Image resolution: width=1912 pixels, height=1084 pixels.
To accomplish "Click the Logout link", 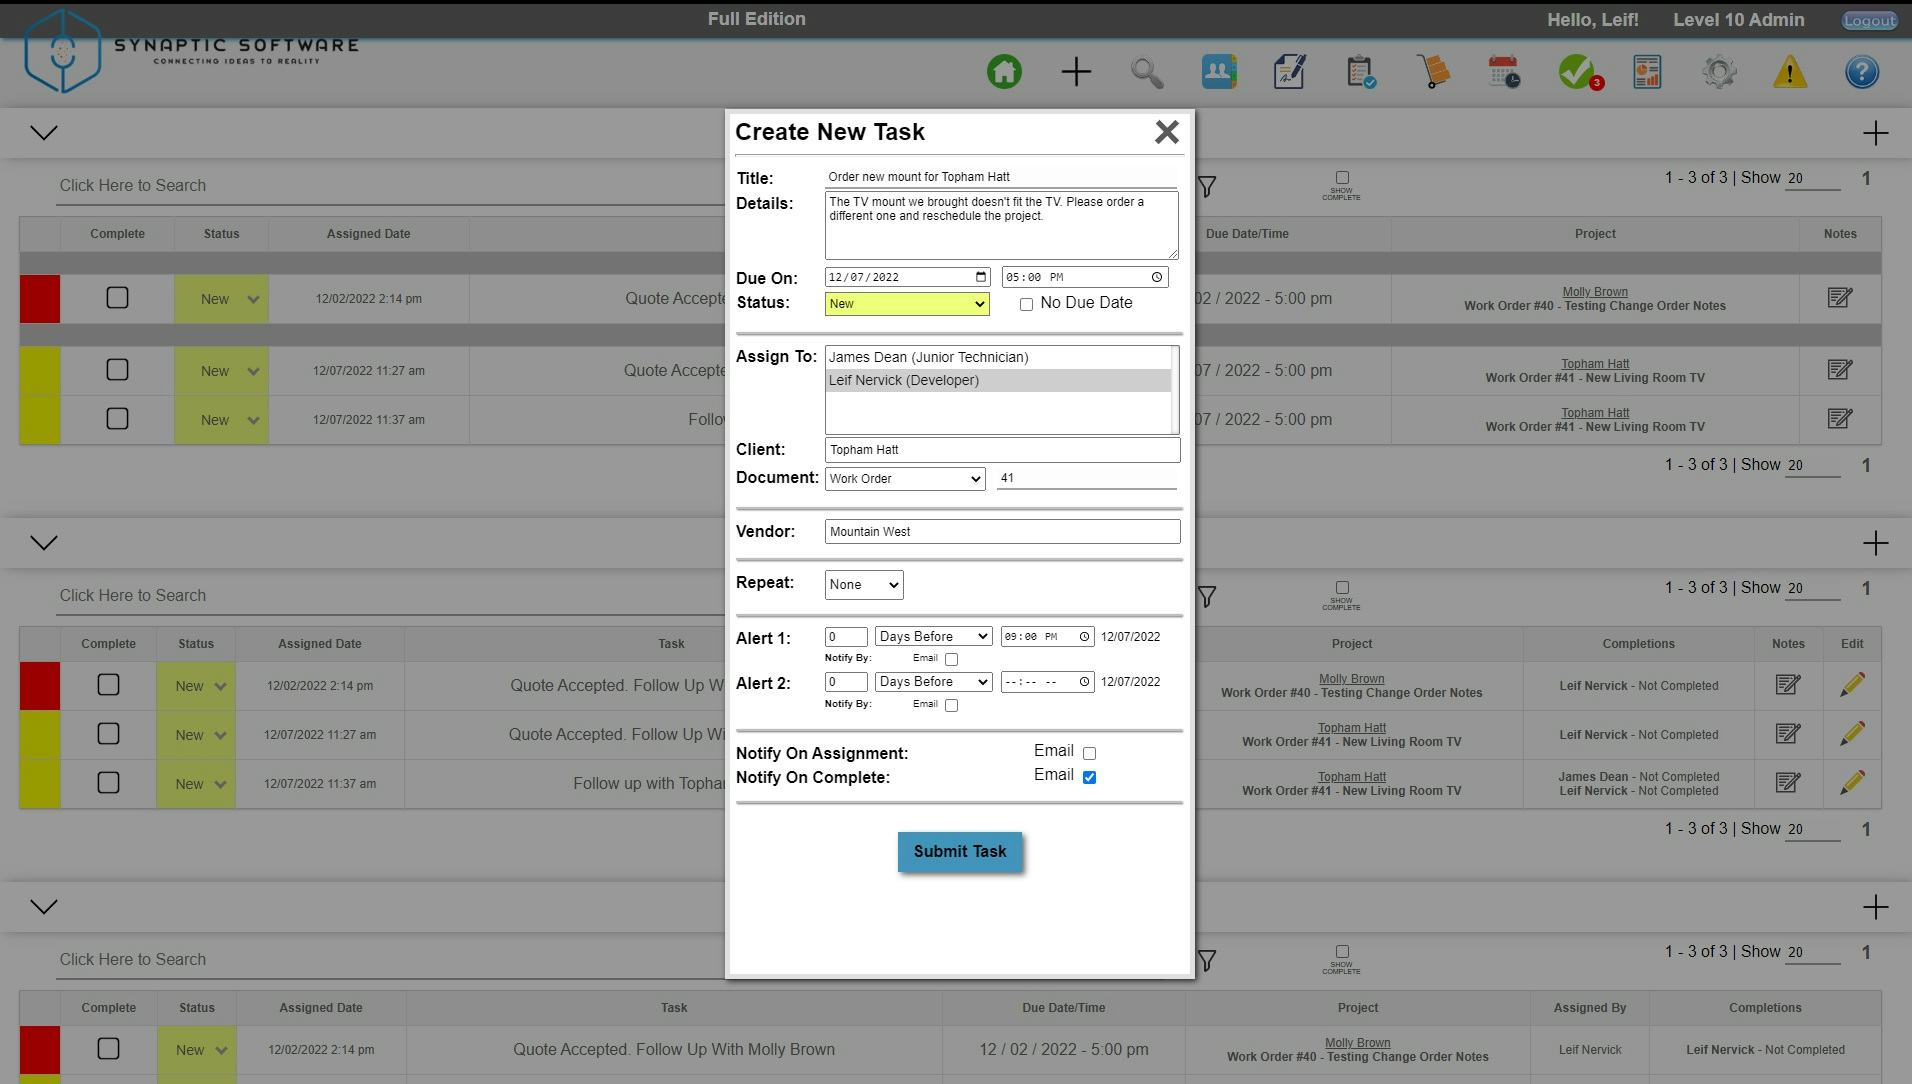I will (1868, 20).
